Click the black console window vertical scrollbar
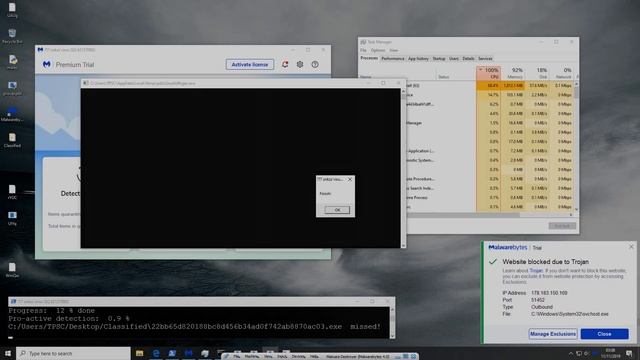The image size is (640, 360). click(403, 168)
